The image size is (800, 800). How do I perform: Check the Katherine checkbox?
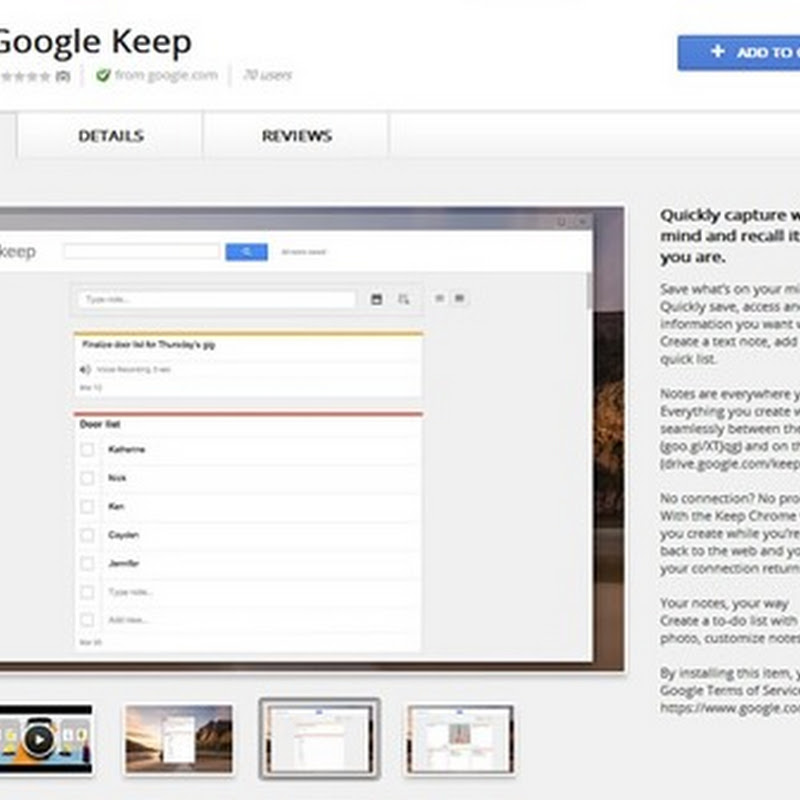pos(87,449)
